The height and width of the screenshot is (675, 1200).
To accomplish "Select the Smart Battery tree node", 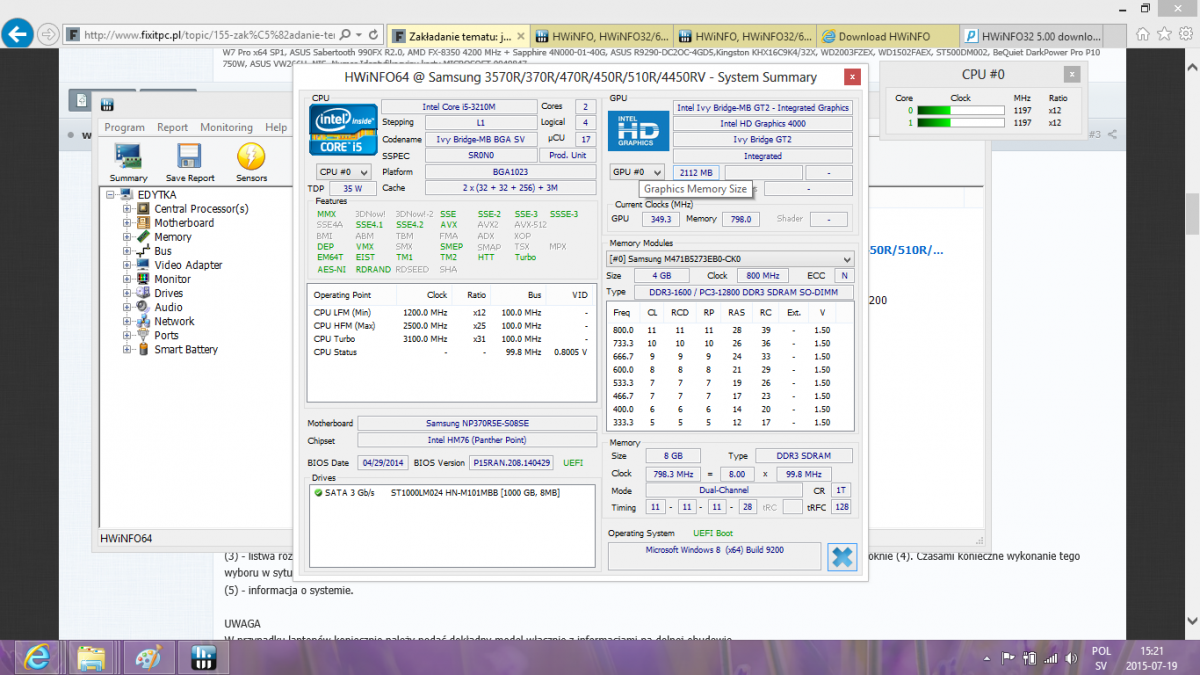I will point(186,349).
